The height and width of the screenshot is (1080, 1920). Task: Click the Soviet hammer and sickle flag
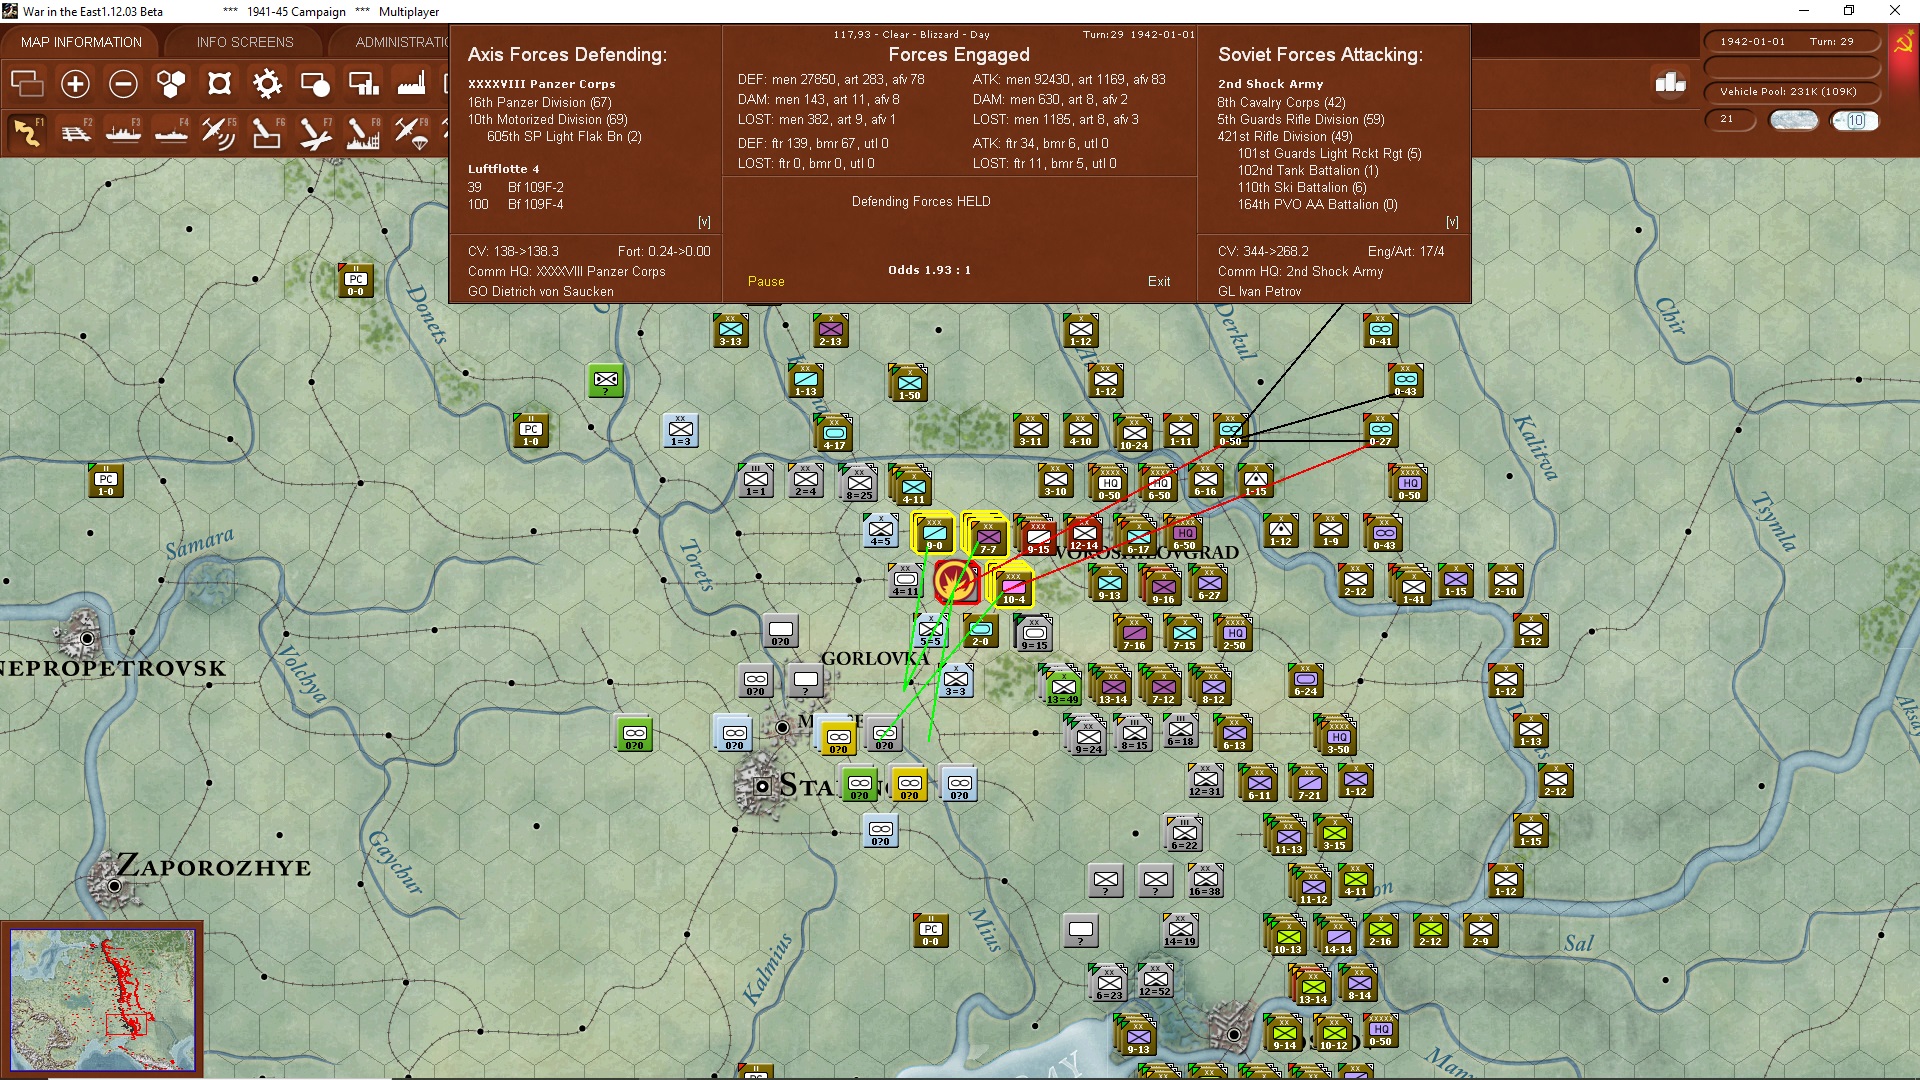click(1904, 44)
